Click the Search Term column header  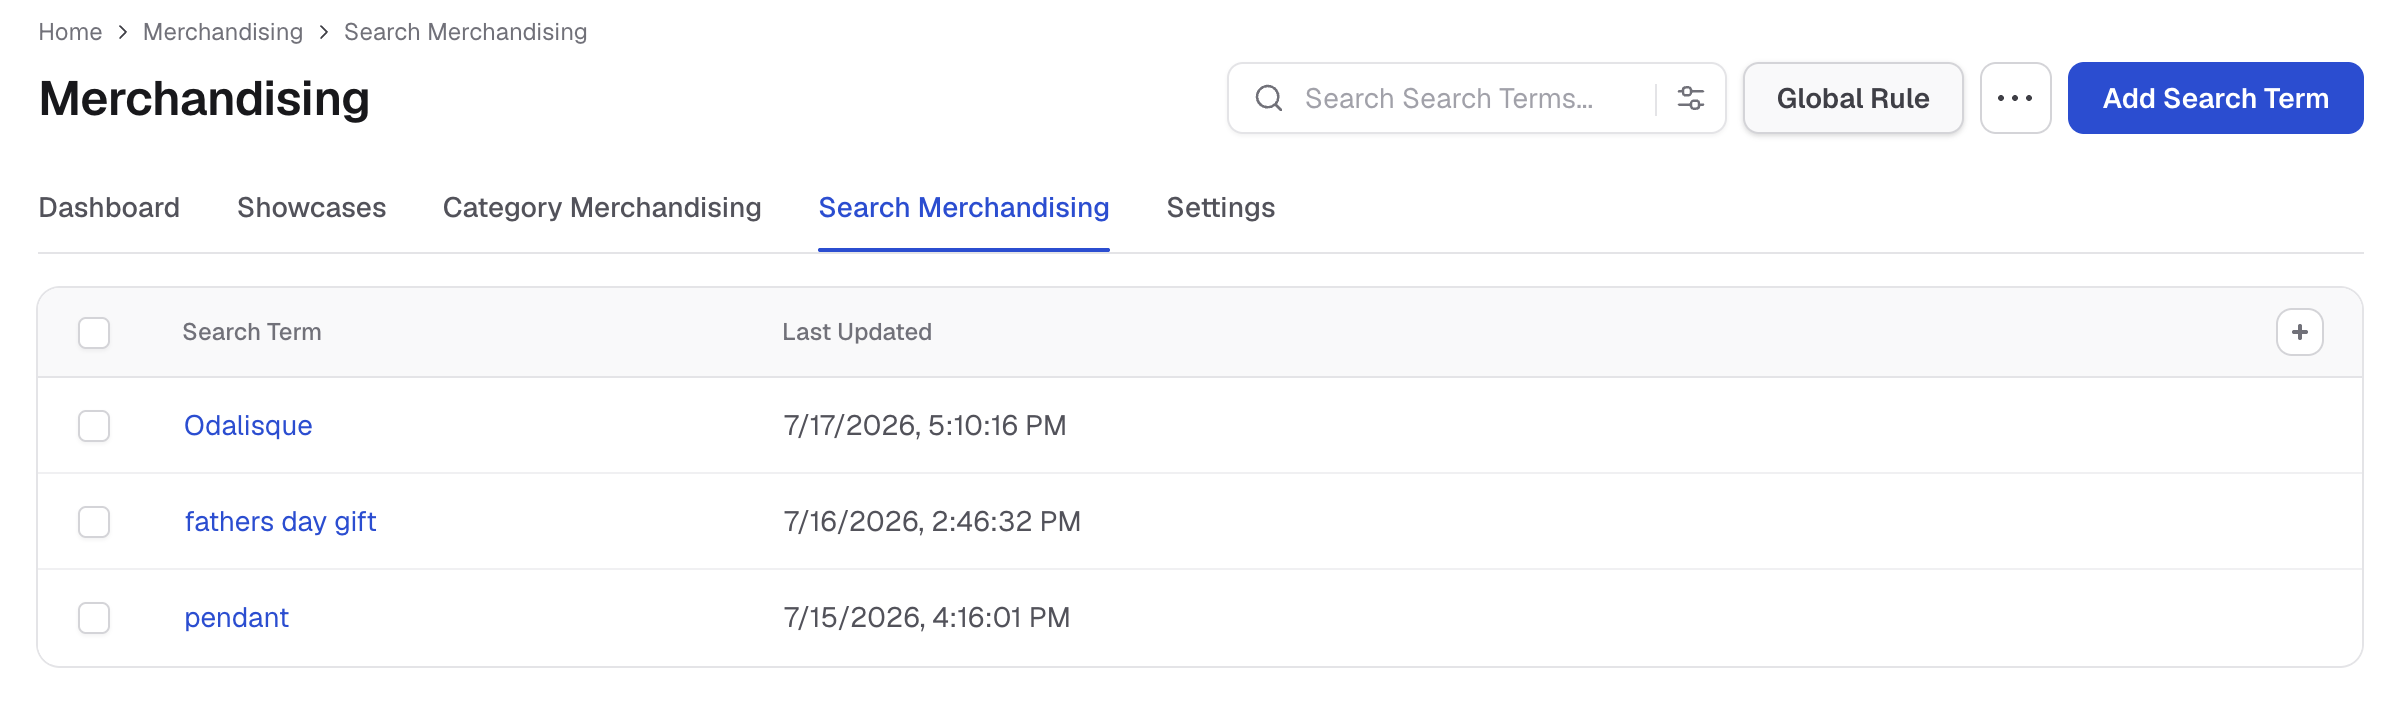(x=252, y=332)
